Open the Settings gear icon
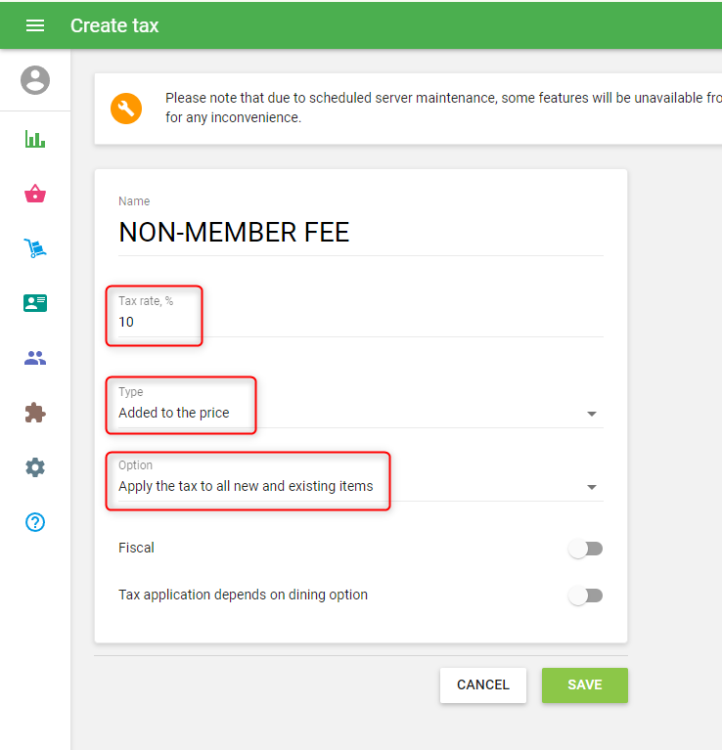722x750 pixels. [35, 467]
